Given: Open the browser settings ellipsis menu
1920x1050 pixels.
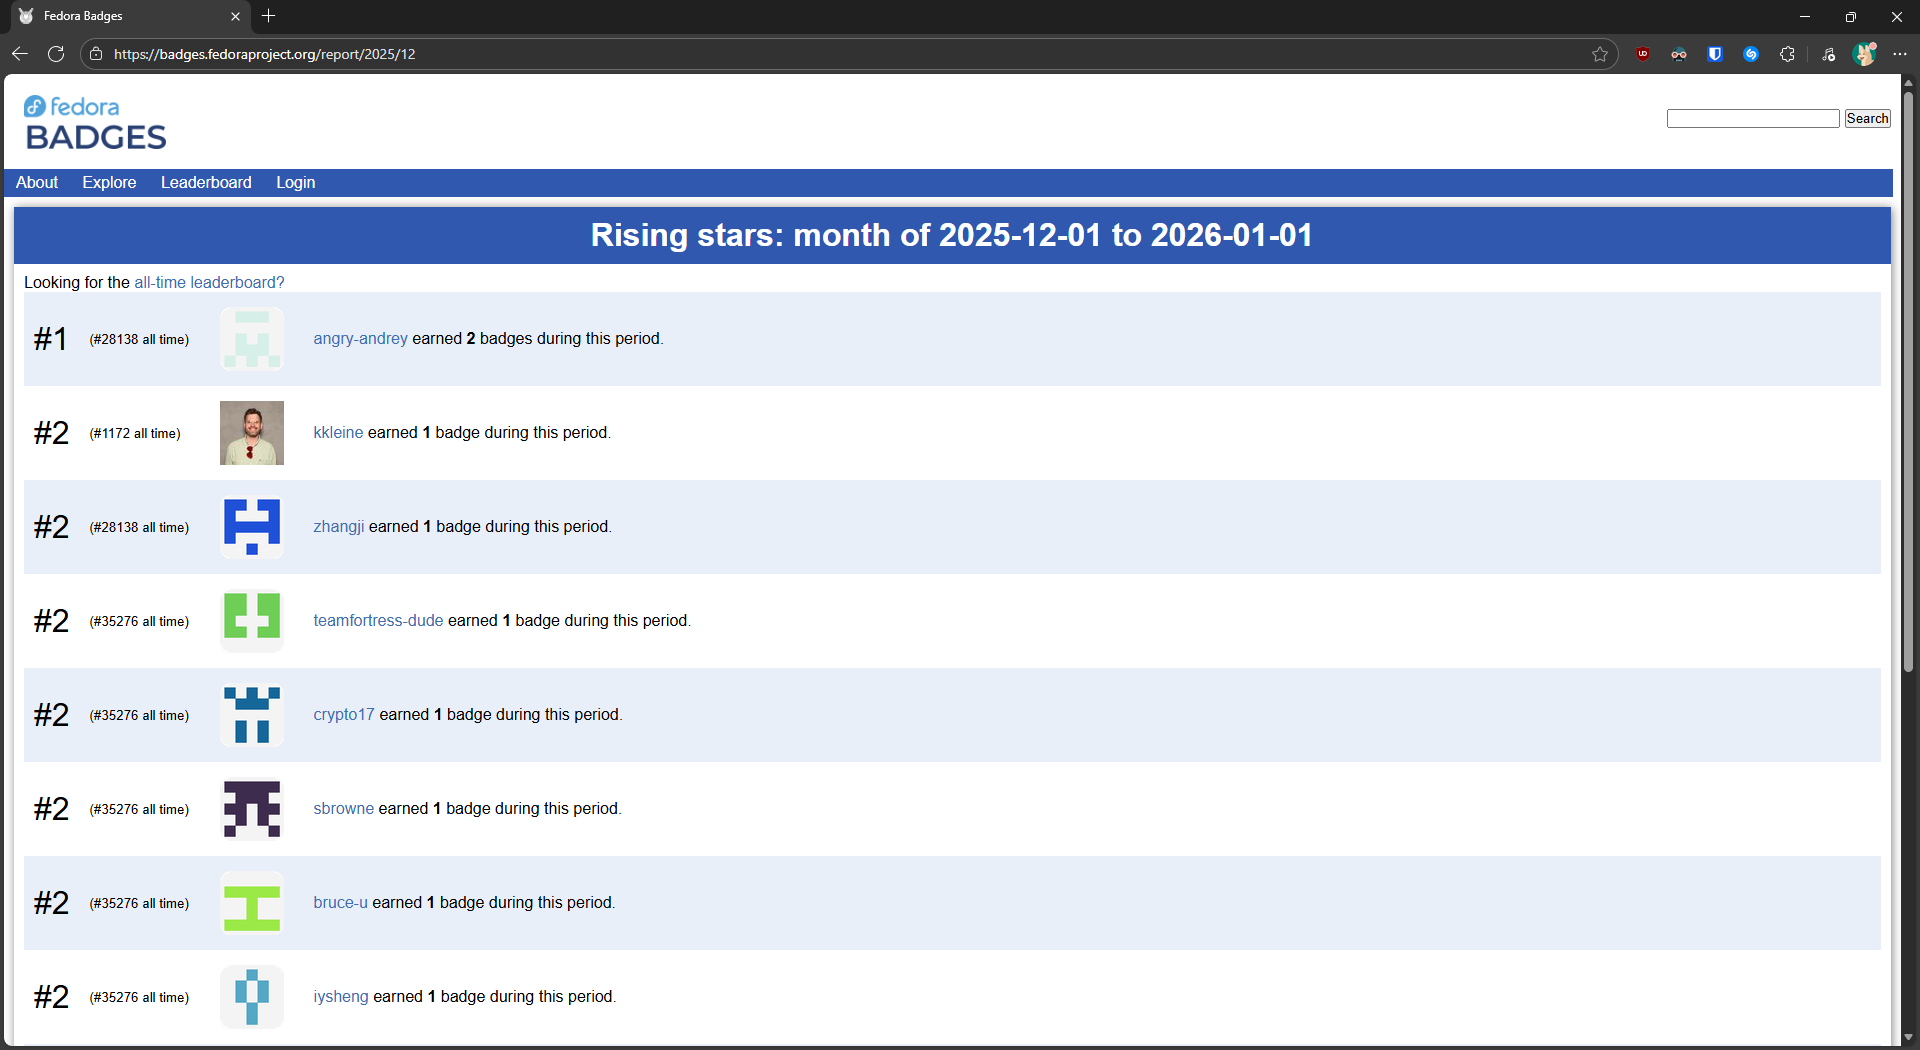Looking at the screenshot, I should 1900,54.
